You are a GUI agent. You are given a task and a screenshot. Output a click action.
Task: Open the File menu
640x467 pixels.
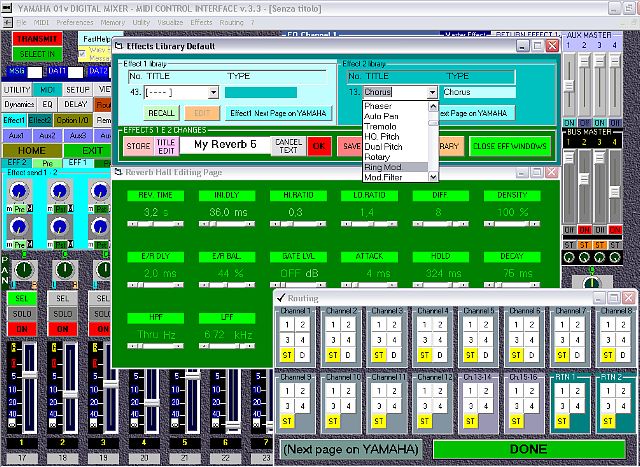pos(21,22)
